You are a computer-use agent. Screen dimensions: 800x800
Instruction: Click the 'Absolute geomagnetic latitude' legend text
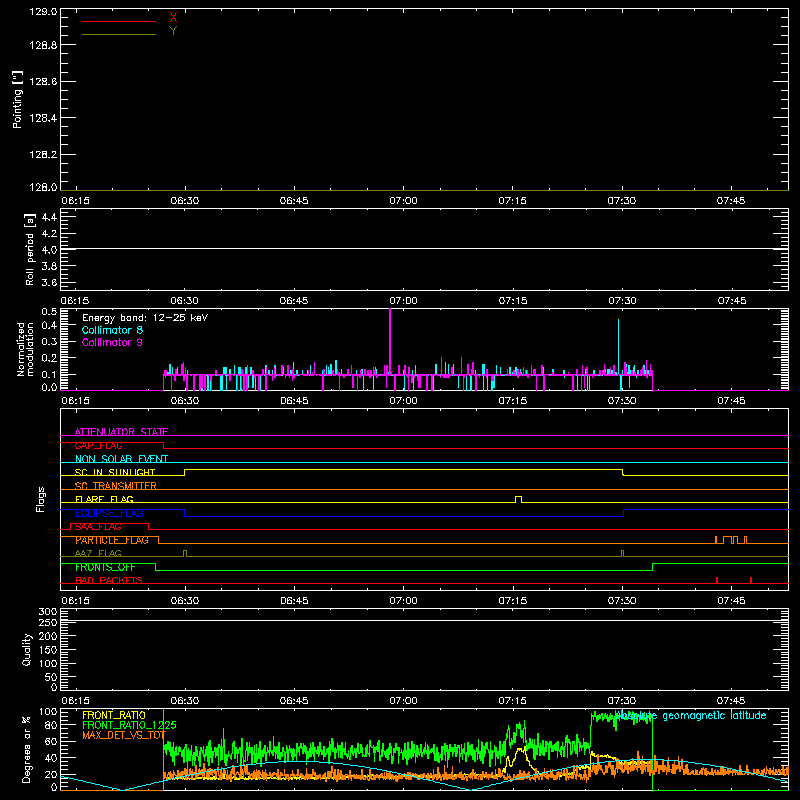click(690, 716)
